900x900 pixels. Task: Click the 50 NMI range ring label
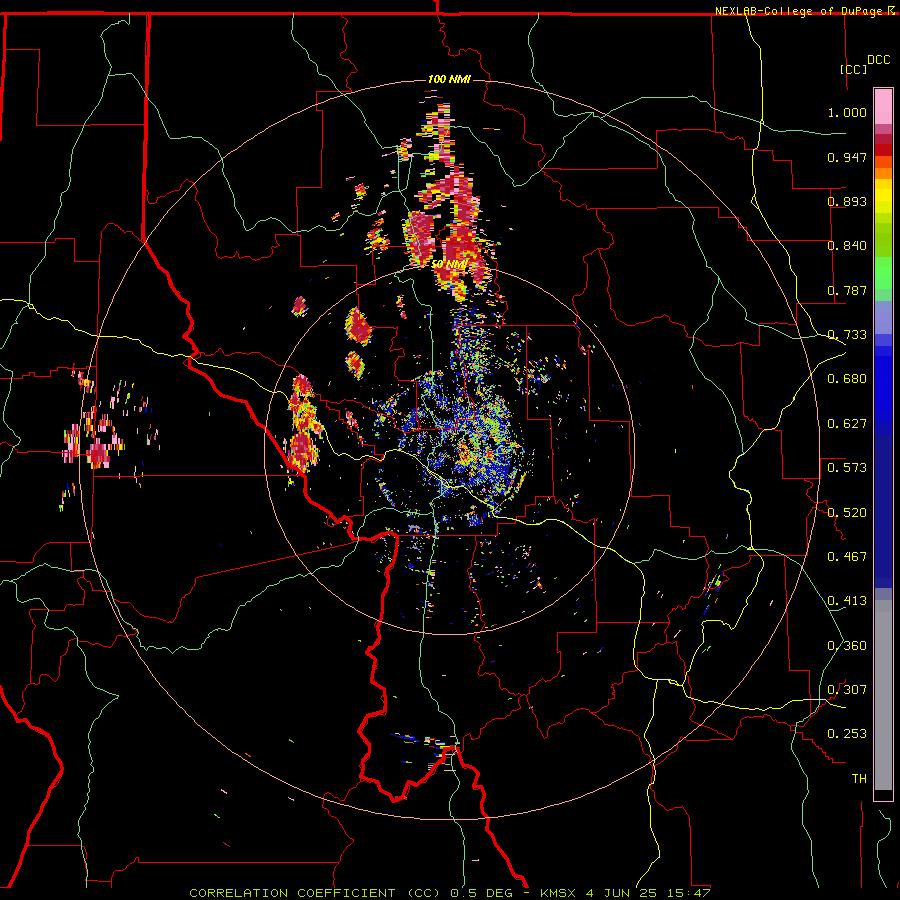[450, 264]
